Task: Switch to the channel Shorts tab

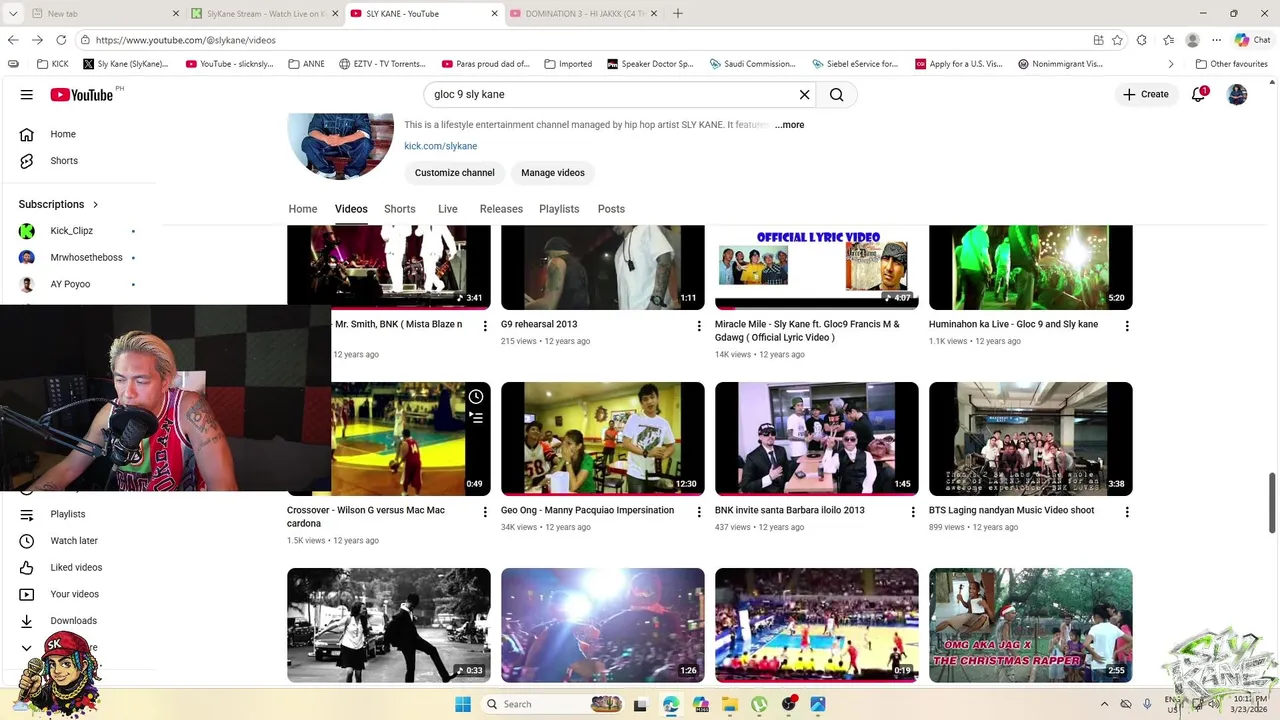Action: point(400,209)
